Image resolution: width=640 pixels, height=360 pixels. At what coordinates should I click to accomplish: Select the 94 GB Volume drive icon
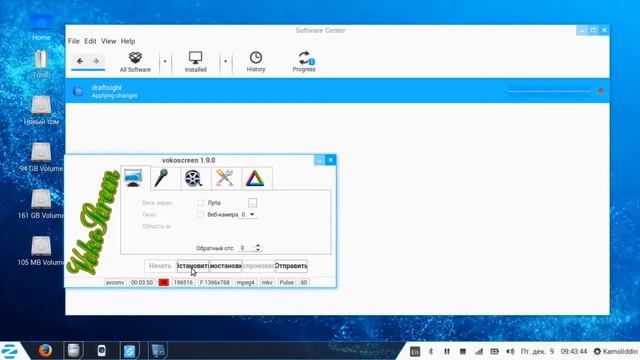click(x=41, y=157)
